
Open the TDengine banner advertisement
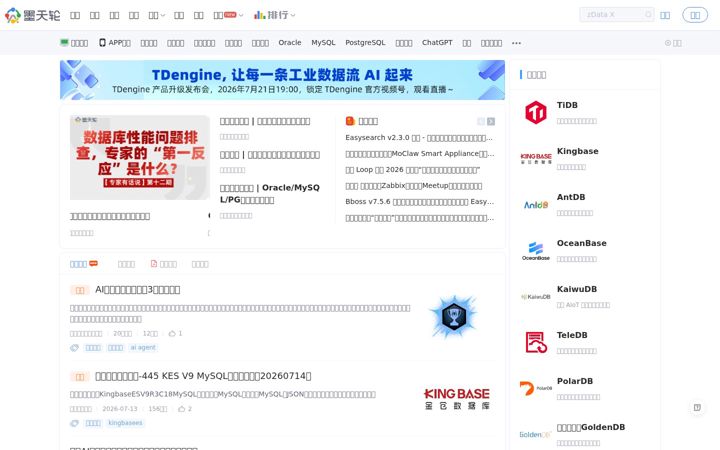tap(282, 80)
